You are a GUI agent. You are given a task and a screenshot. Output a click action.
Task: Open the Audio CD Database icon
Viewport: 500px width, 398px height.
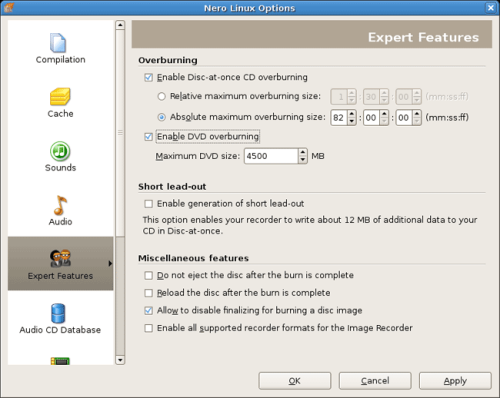coord(58,313)
